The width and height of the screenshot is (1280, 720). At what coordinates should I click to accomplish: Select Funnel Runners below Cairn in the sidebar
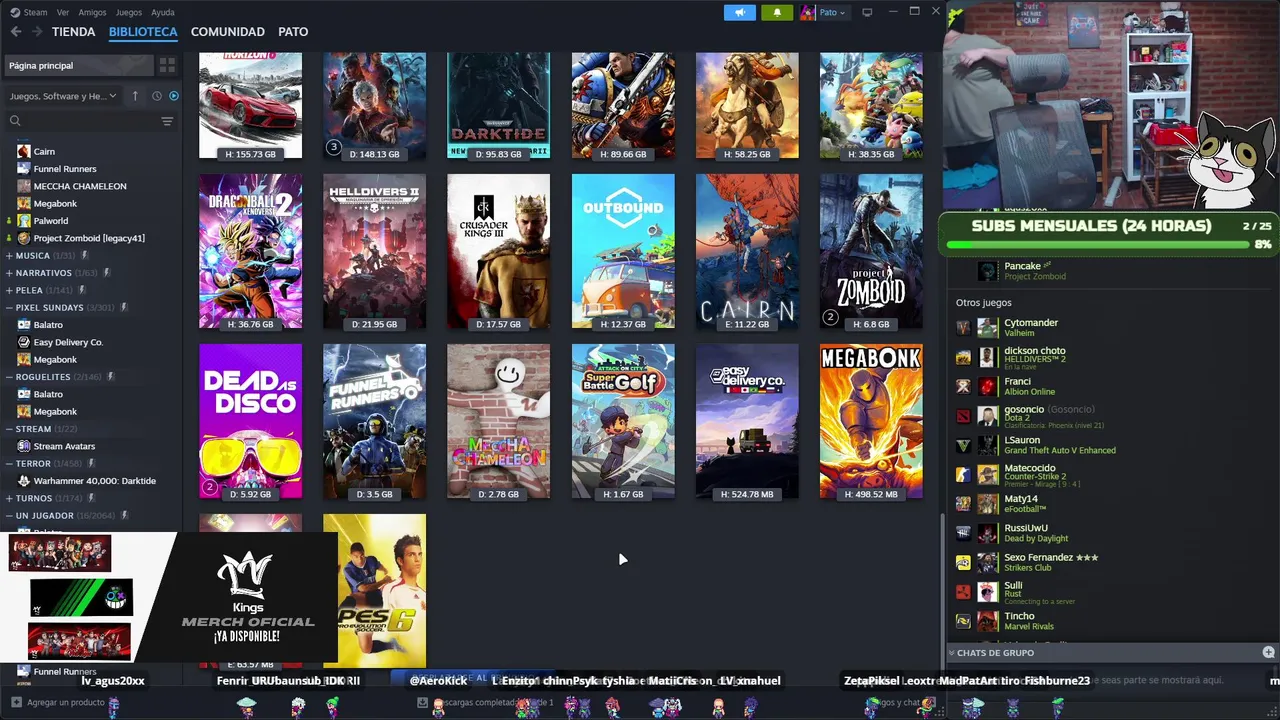coord(65,169)
